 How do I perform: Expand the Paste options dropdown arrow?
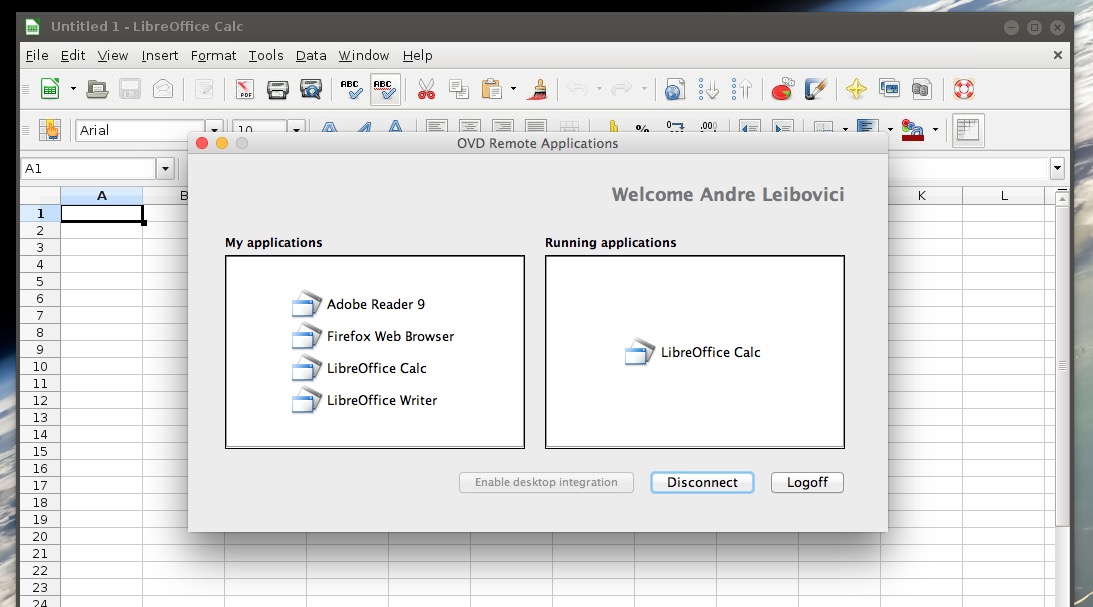pos(514,89)
